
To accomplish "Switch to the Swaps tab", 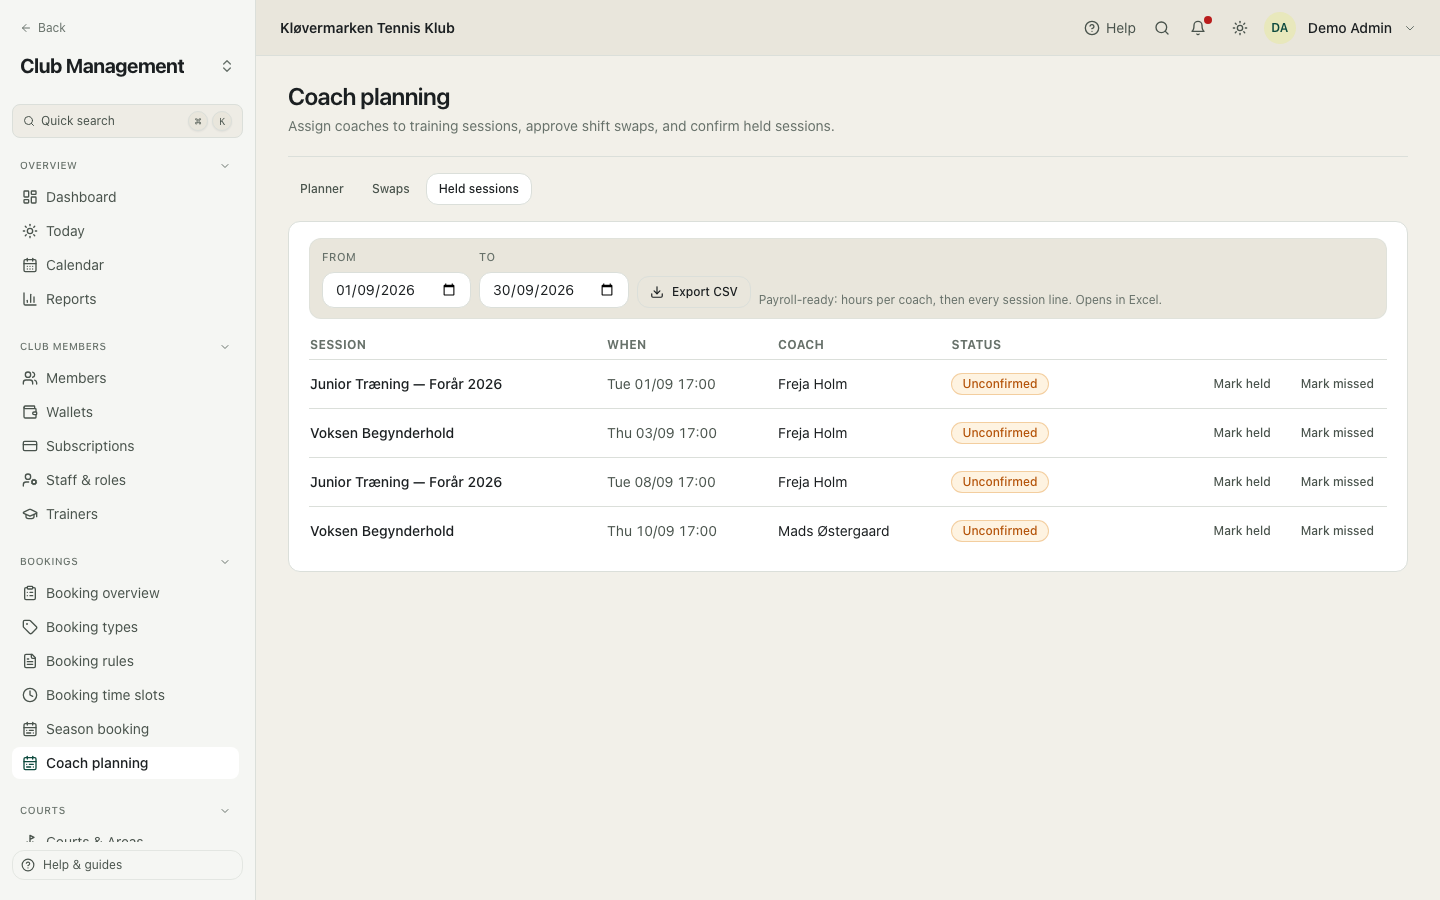I will pyautogui.click(x=391, y=189).
